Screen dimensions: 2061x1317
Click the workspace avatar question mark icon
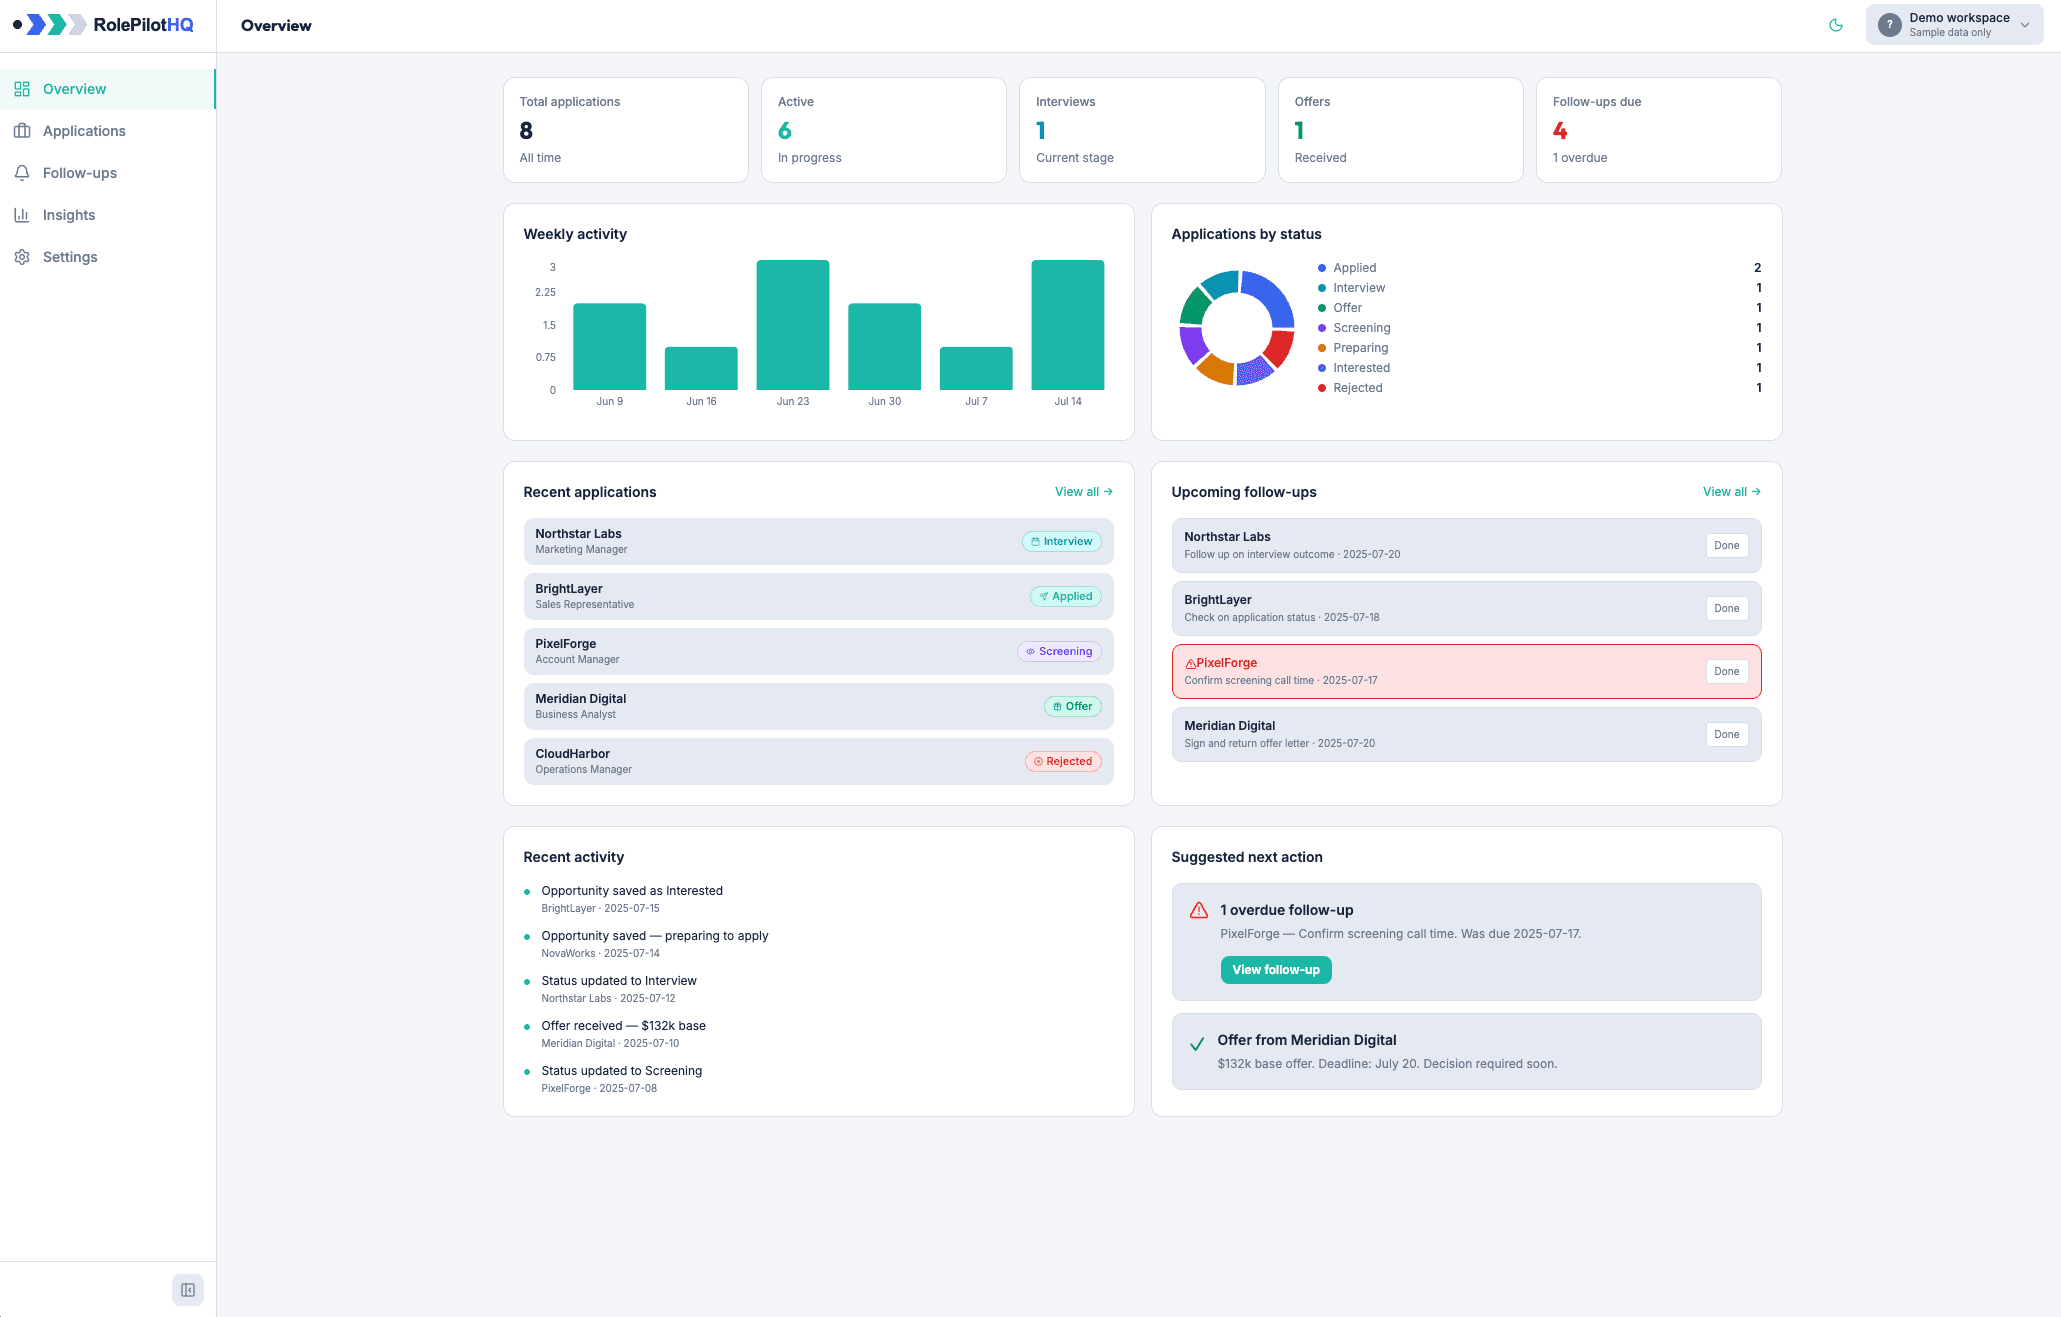[1889, 25]
